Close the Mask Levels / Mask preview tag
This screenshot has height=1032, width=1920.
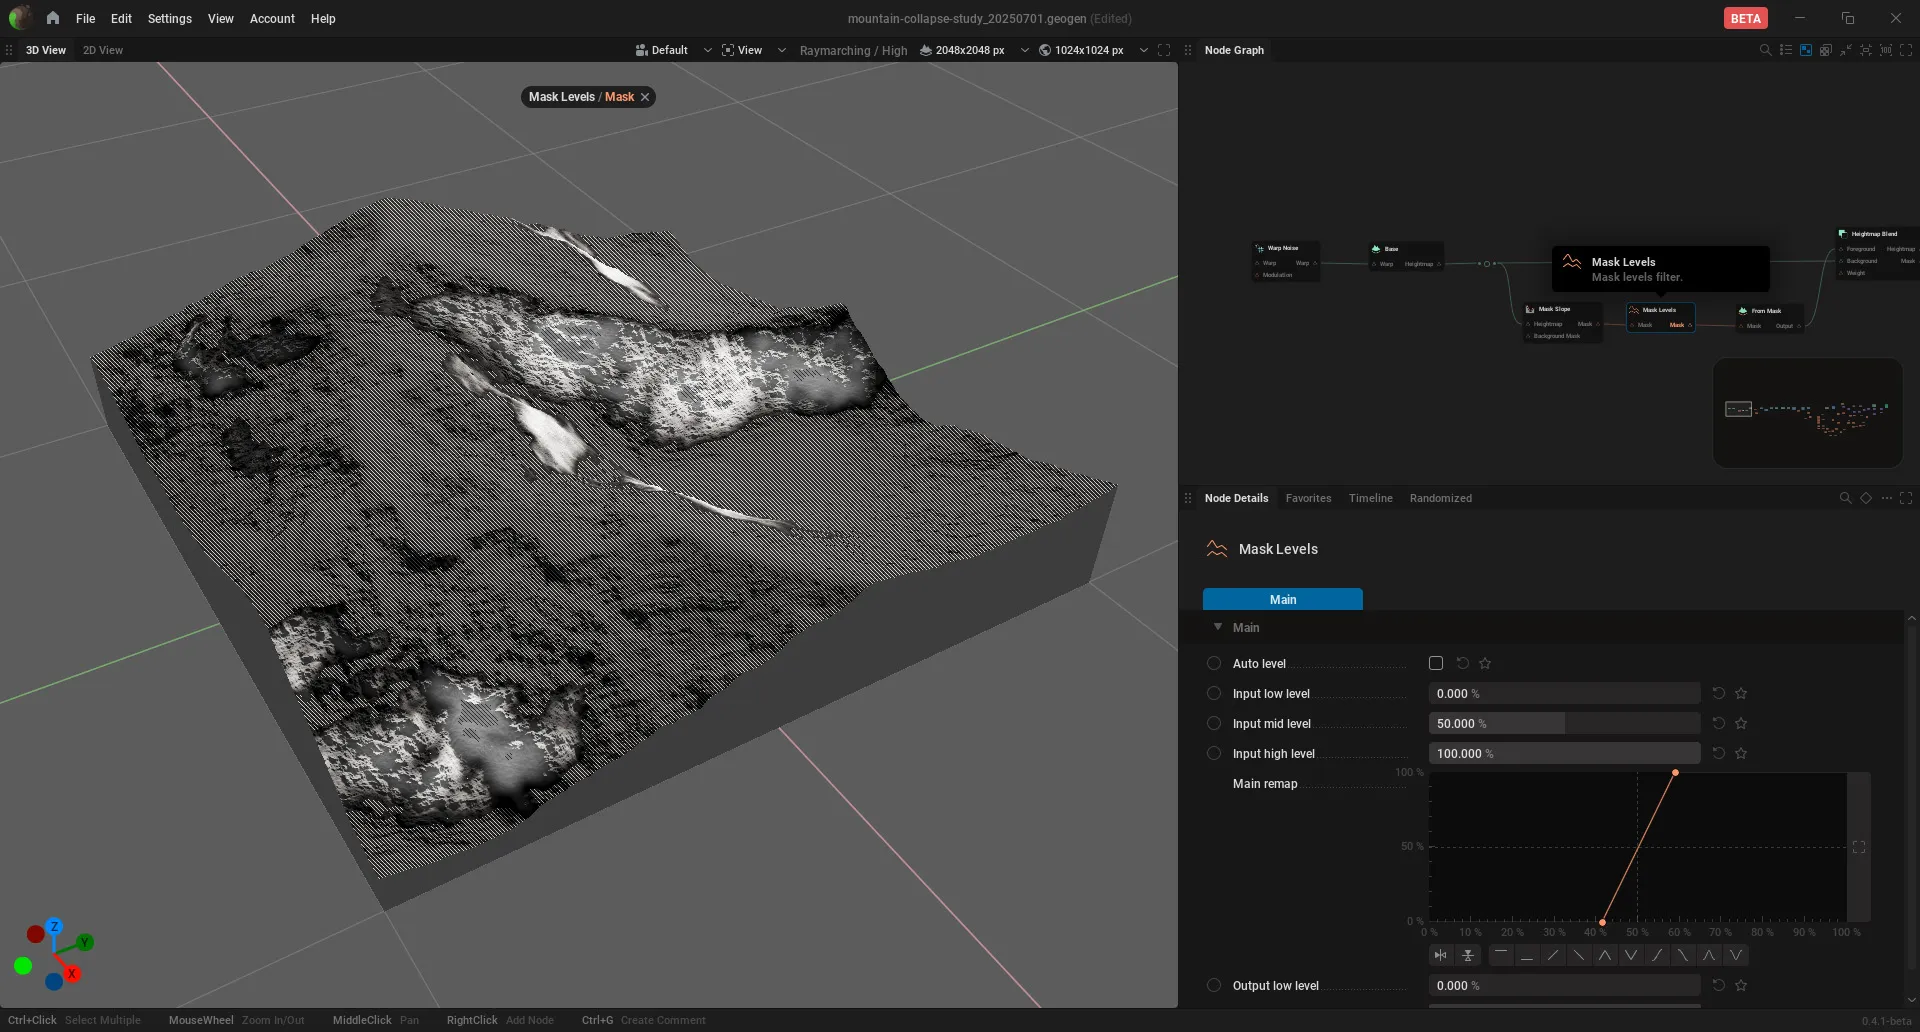click(645, 97)
